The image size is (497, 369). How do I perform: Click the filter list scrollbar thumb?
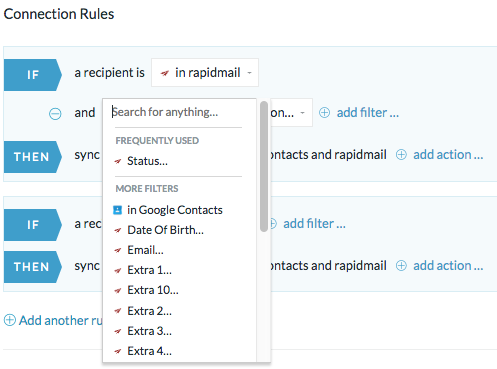[264, 166]
